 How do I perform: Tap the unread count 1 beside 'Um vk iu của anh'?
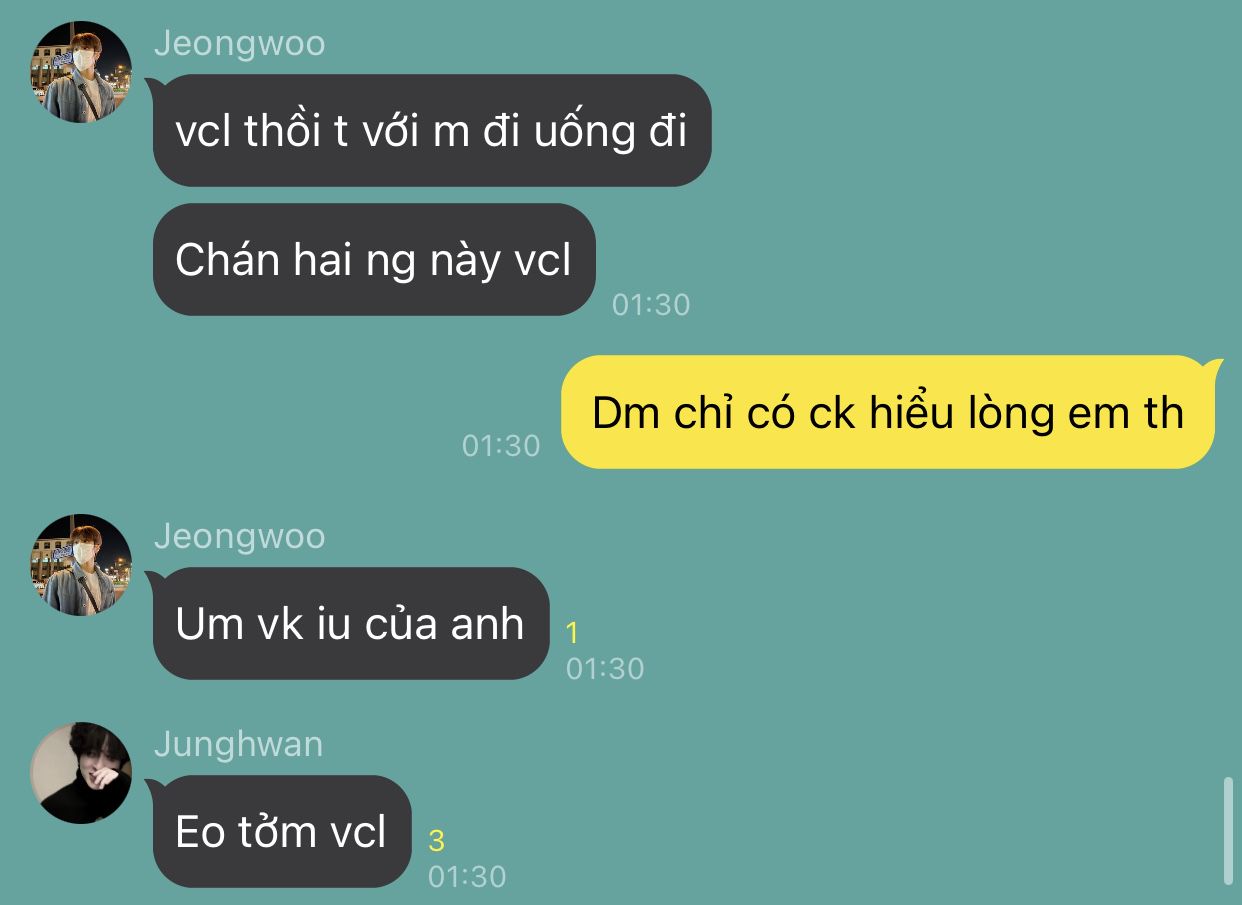point(572,633)
